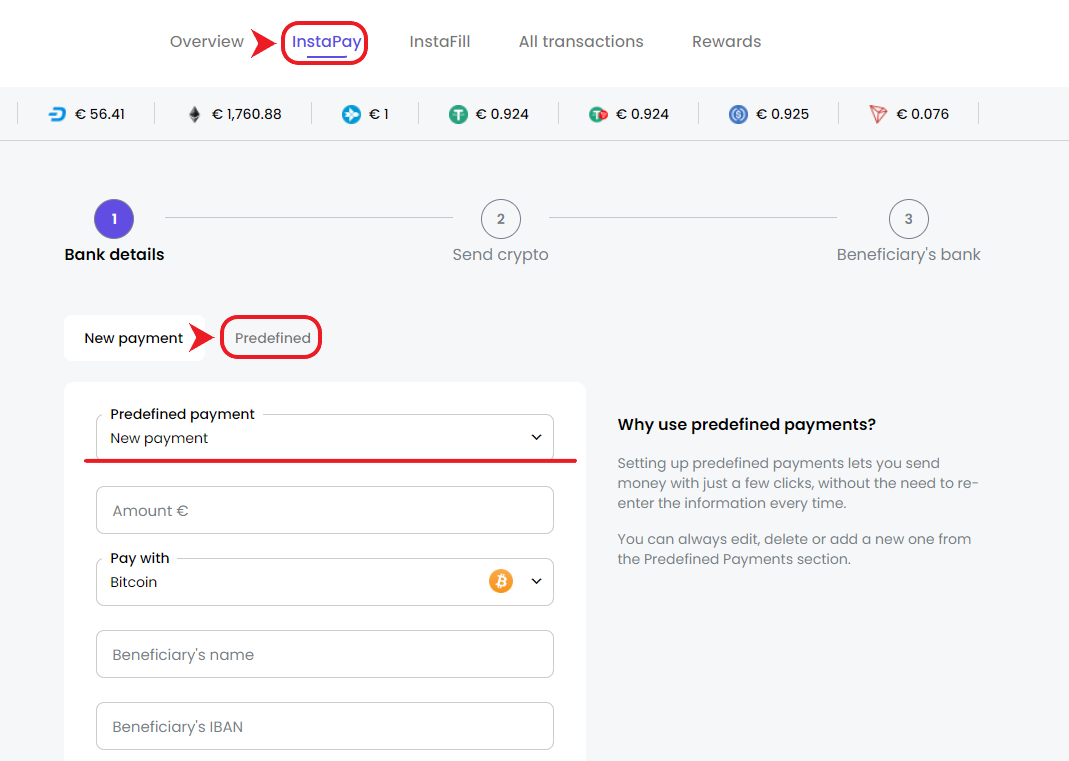Go to the Overview tab
Screen dimensions: 1069x761
point(207,42)
